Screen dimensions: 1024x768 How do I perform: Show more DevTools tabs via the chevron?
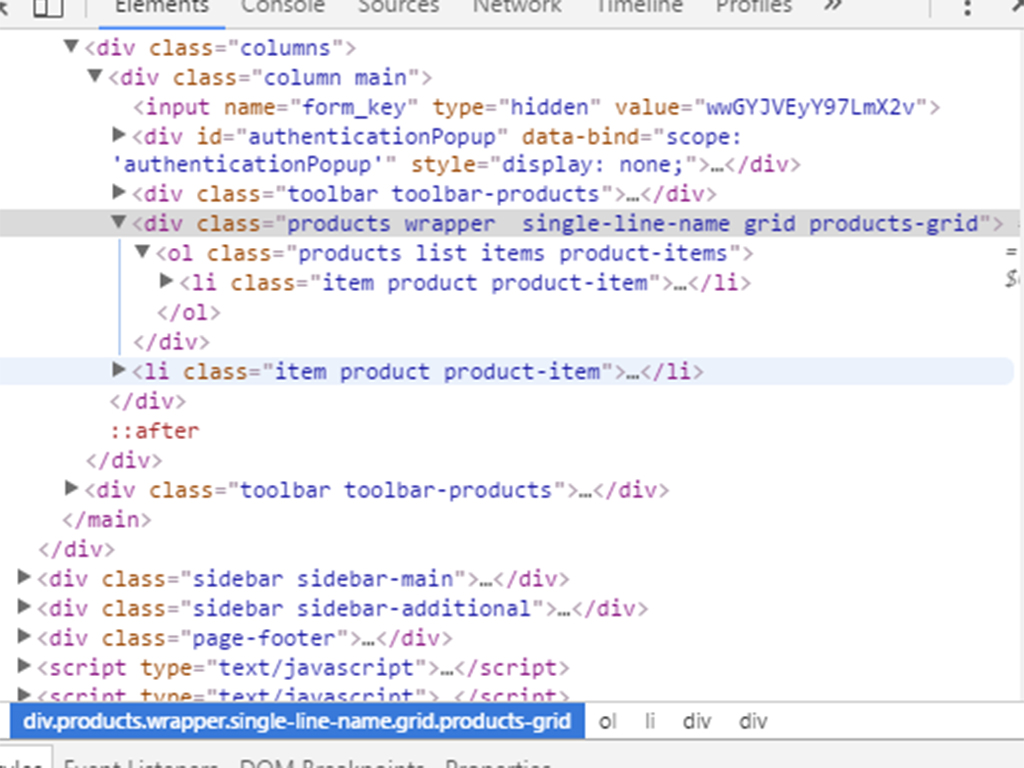832,6
